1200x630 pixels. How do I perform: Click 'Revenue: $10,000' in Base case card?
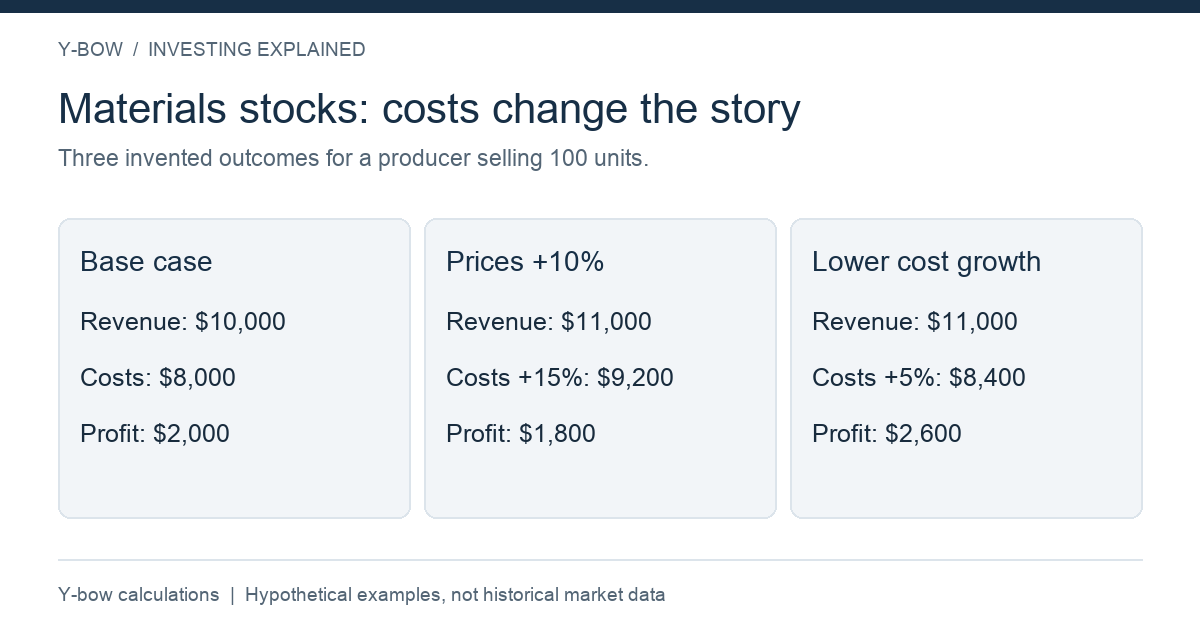(183, 322)
